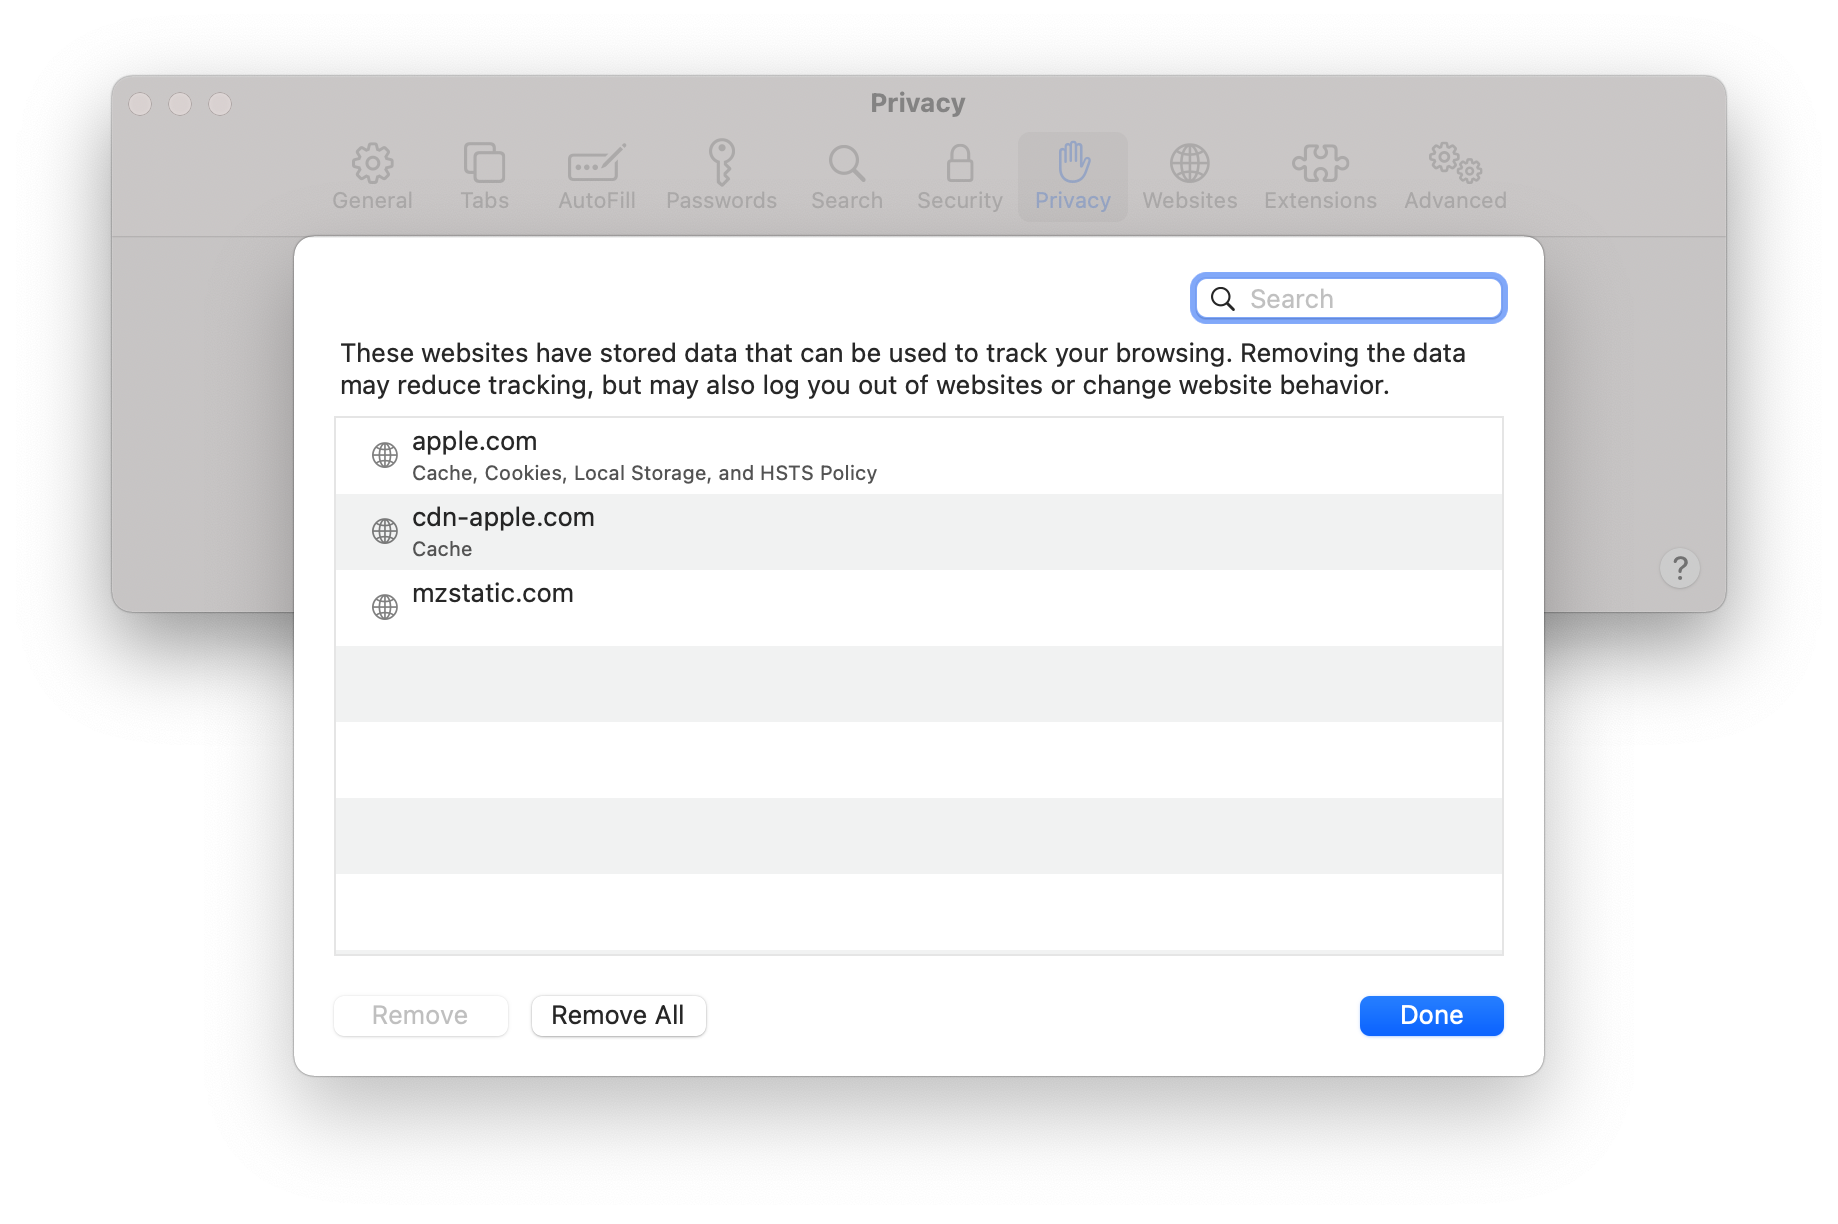Screen dimensions: 1838x1224
Task: Select the apple.com row
Action: tap(918, 456)
